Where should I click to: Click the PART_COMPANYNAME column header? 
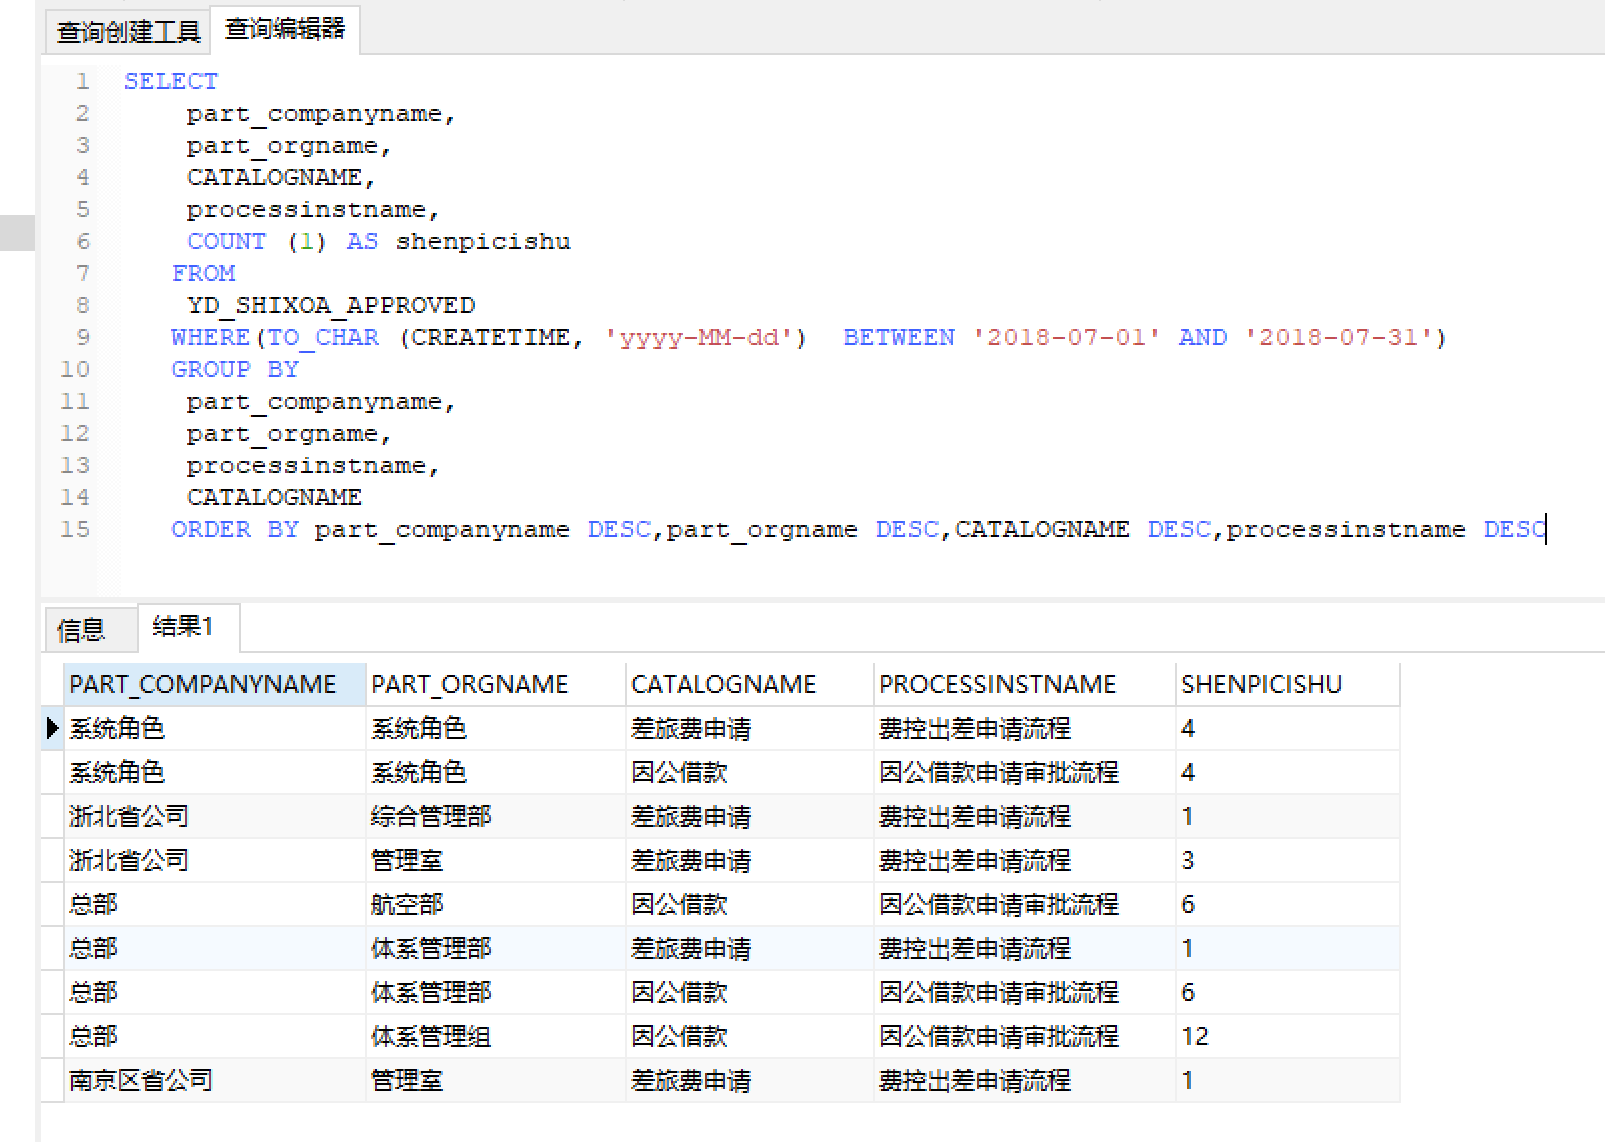tap(203, 684)
